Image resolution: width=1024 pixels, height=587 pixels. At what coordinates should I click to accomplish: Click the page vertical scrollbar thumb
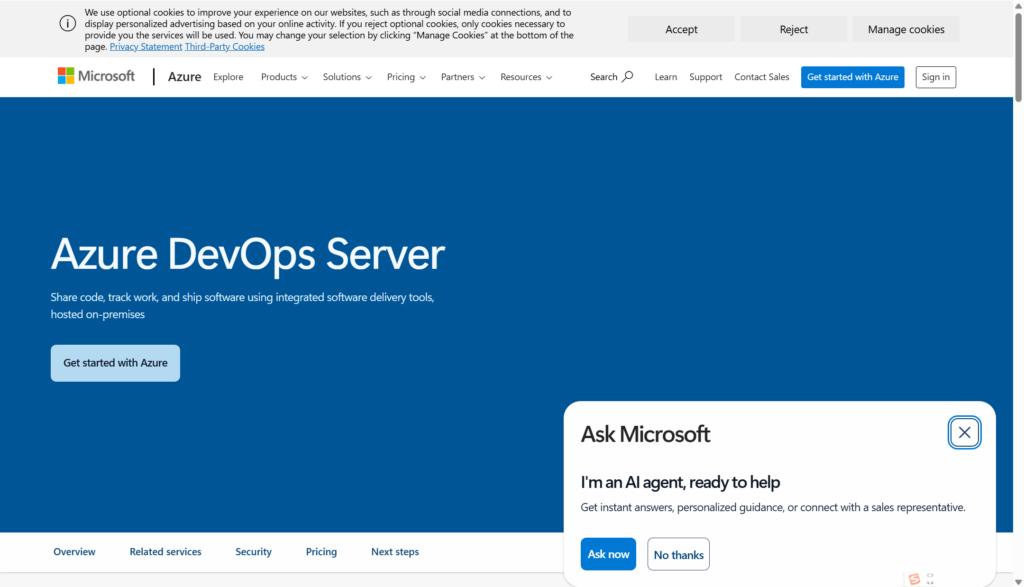pos(1018,57)
